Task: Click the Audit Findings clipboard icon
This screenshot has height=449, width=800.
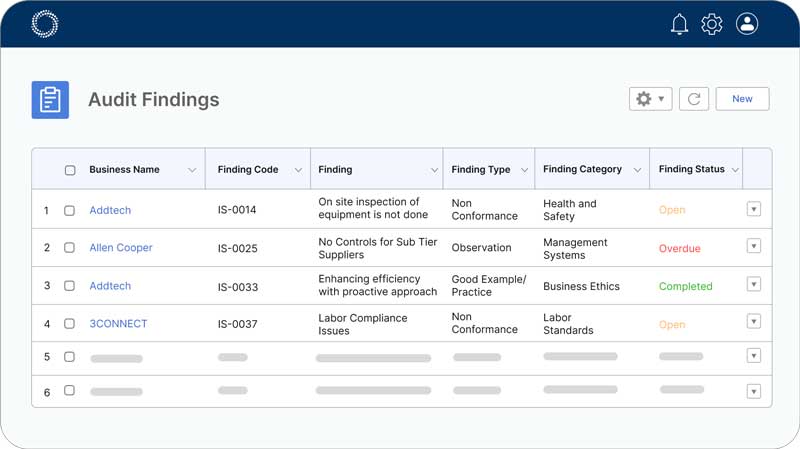Action: (x=50, y=100)
